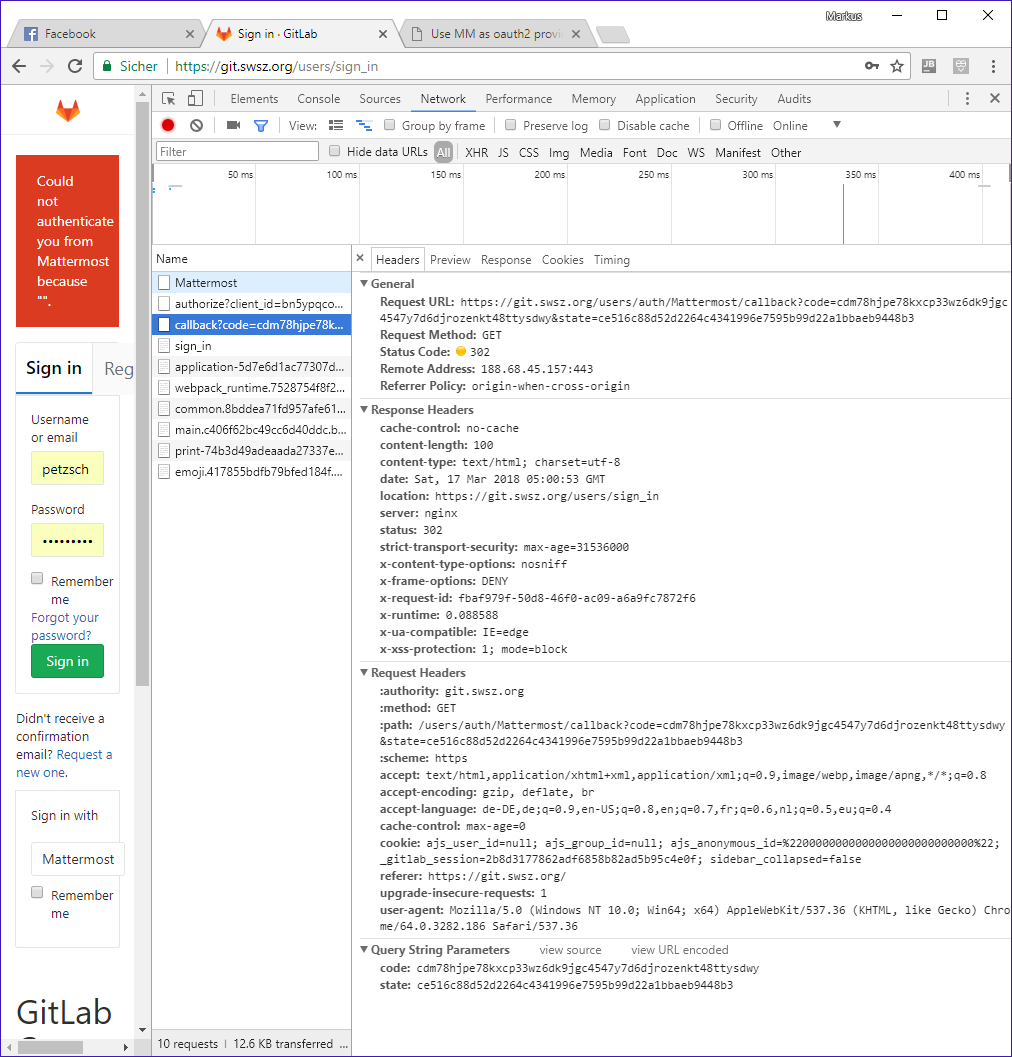Open DevTools customize menu
Viewport: 1012px width, 1057px height.
[x=968, y=98]
